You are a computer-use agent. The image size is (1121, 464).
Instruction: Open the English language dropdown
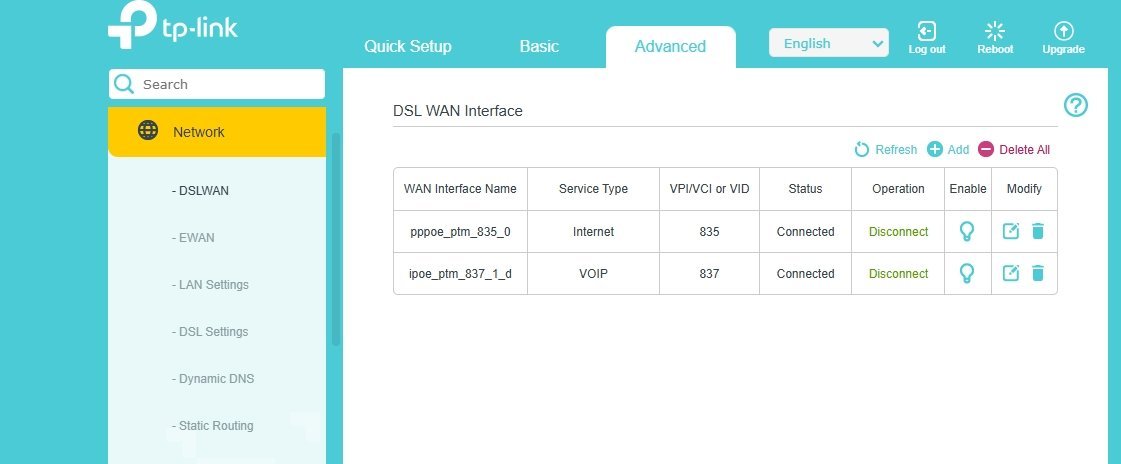pyautogui.click(x=829, y=43)
